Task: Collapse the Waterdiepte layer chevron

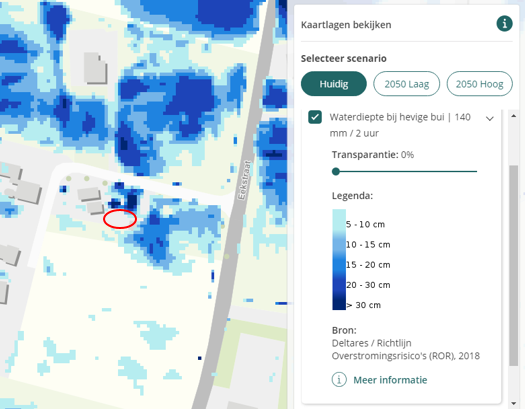Action: coord(490,119)
